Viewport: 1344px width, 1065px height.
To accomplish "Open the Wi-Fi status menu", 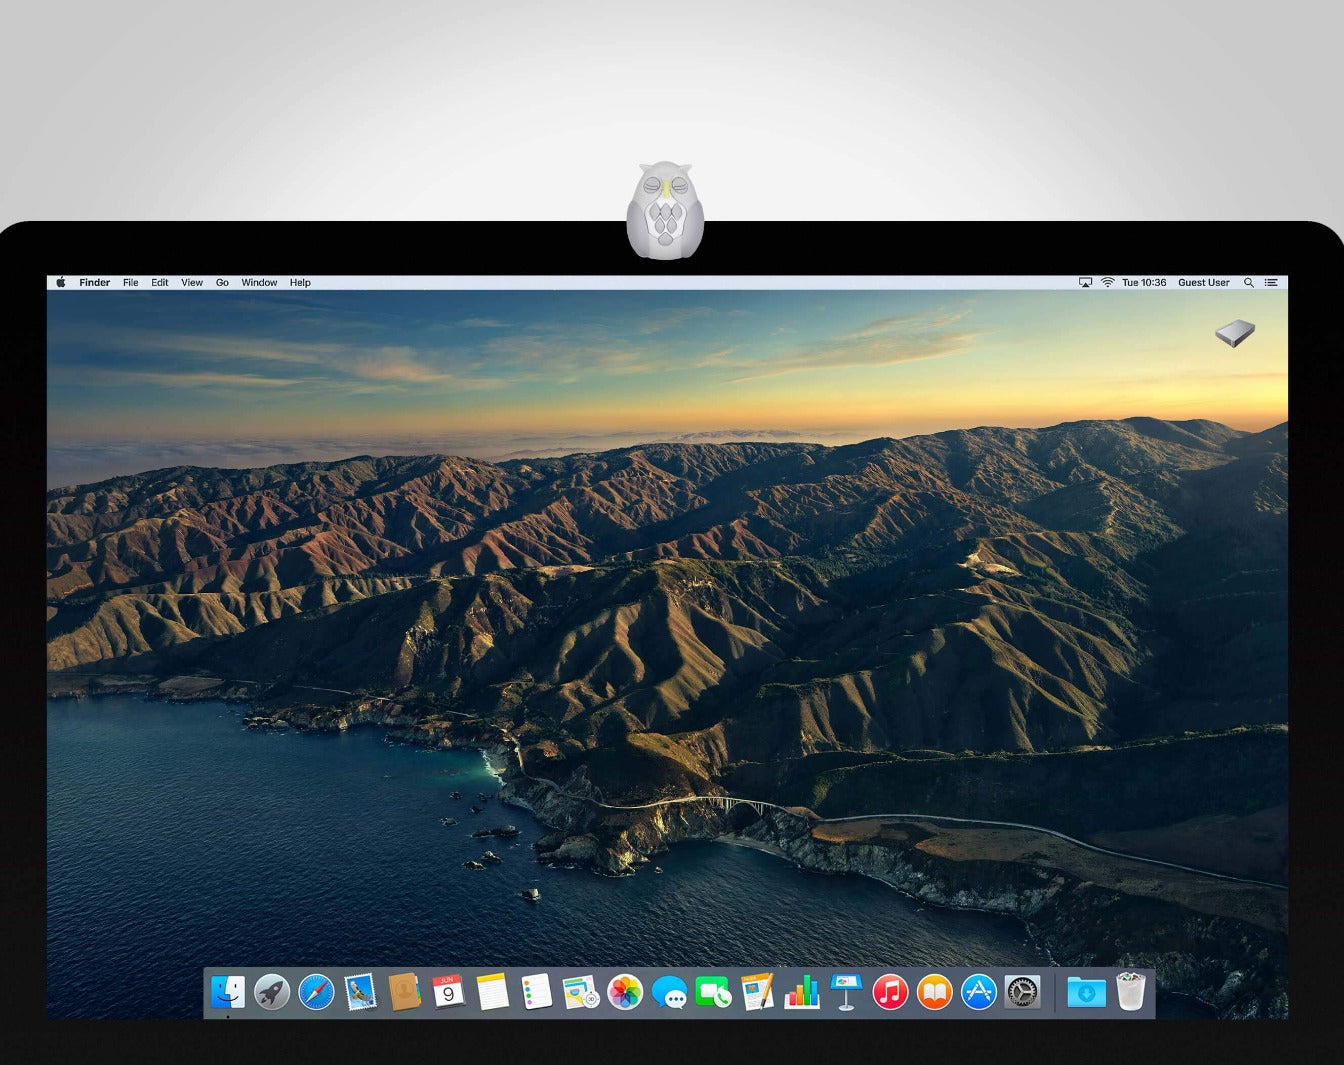I will pos(1106,283).
